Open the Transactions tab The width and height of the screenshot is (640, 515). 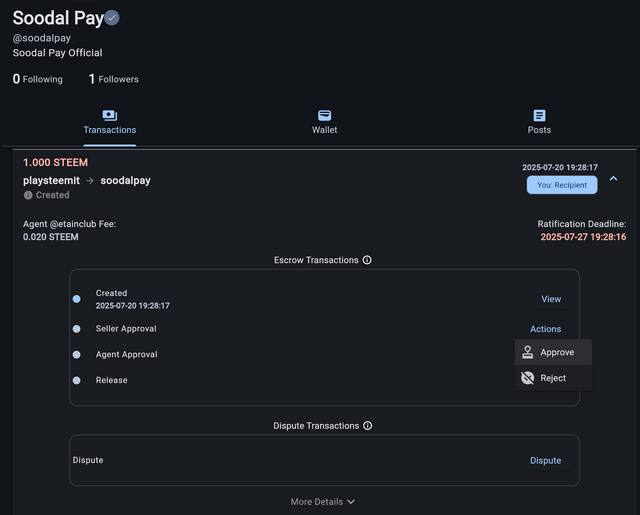(110, 122)
